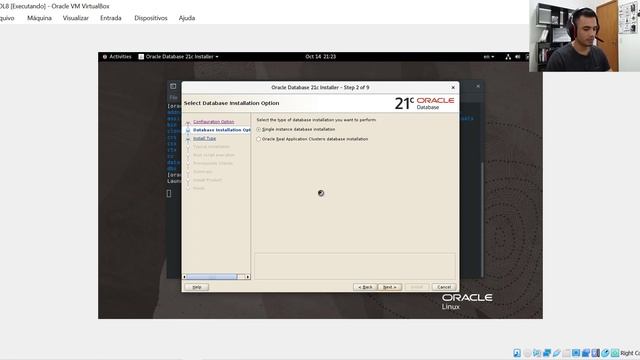The height and width of the screenshot is (360, 640).
Task: Open VirtualBox Entrada menu
Action: (x=111, y=18)
